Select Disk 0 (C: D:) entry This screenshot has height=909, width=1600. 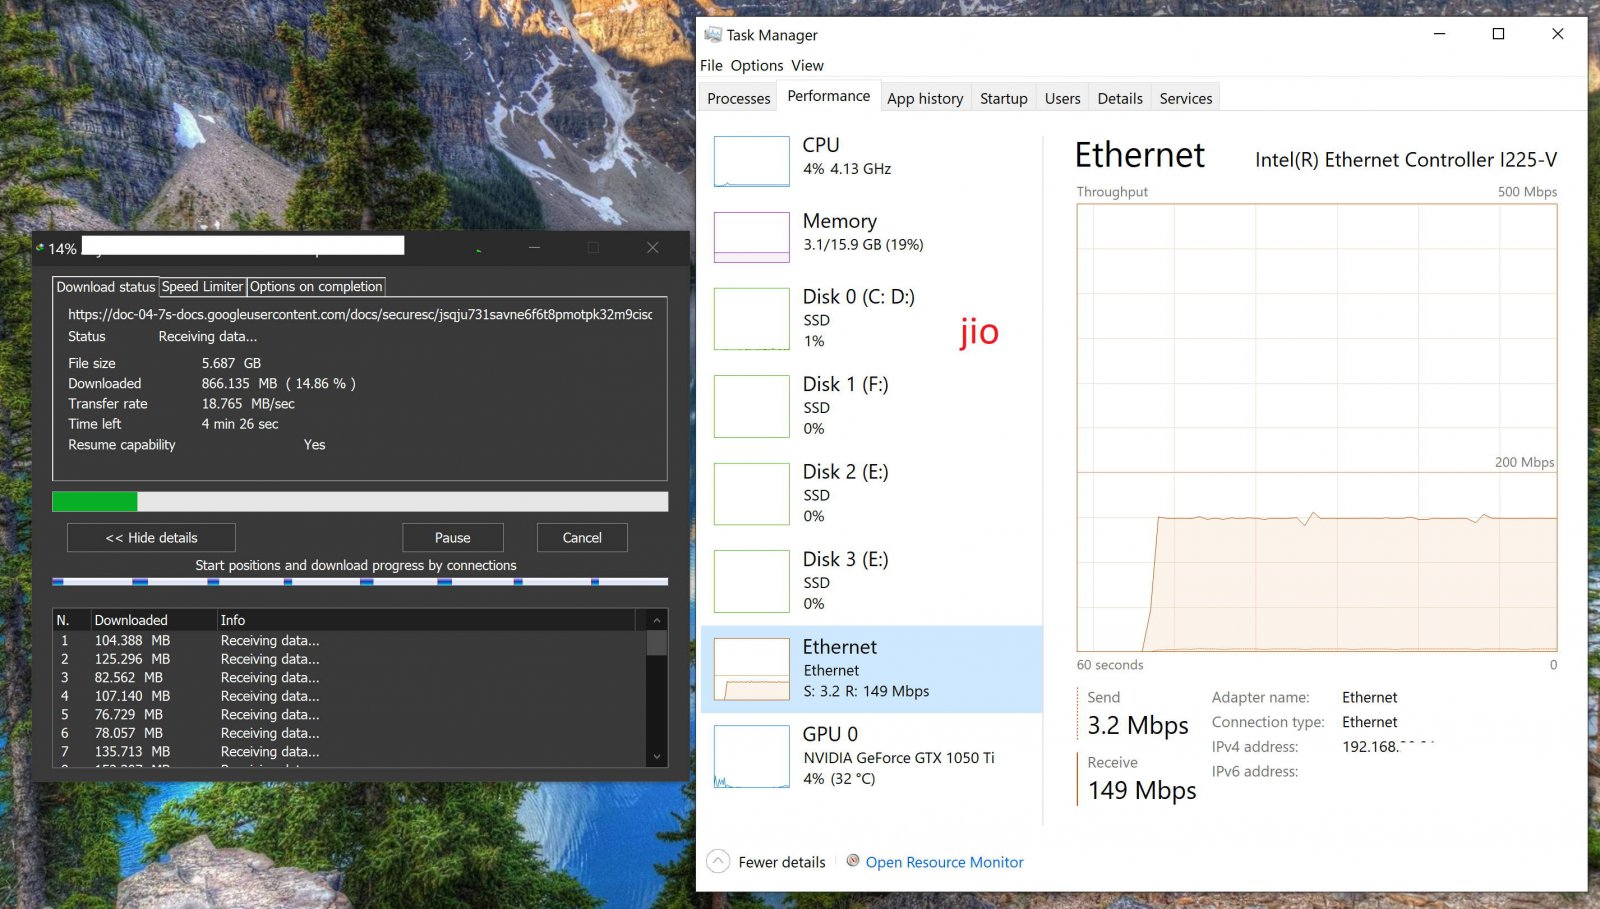coord(871,318)
